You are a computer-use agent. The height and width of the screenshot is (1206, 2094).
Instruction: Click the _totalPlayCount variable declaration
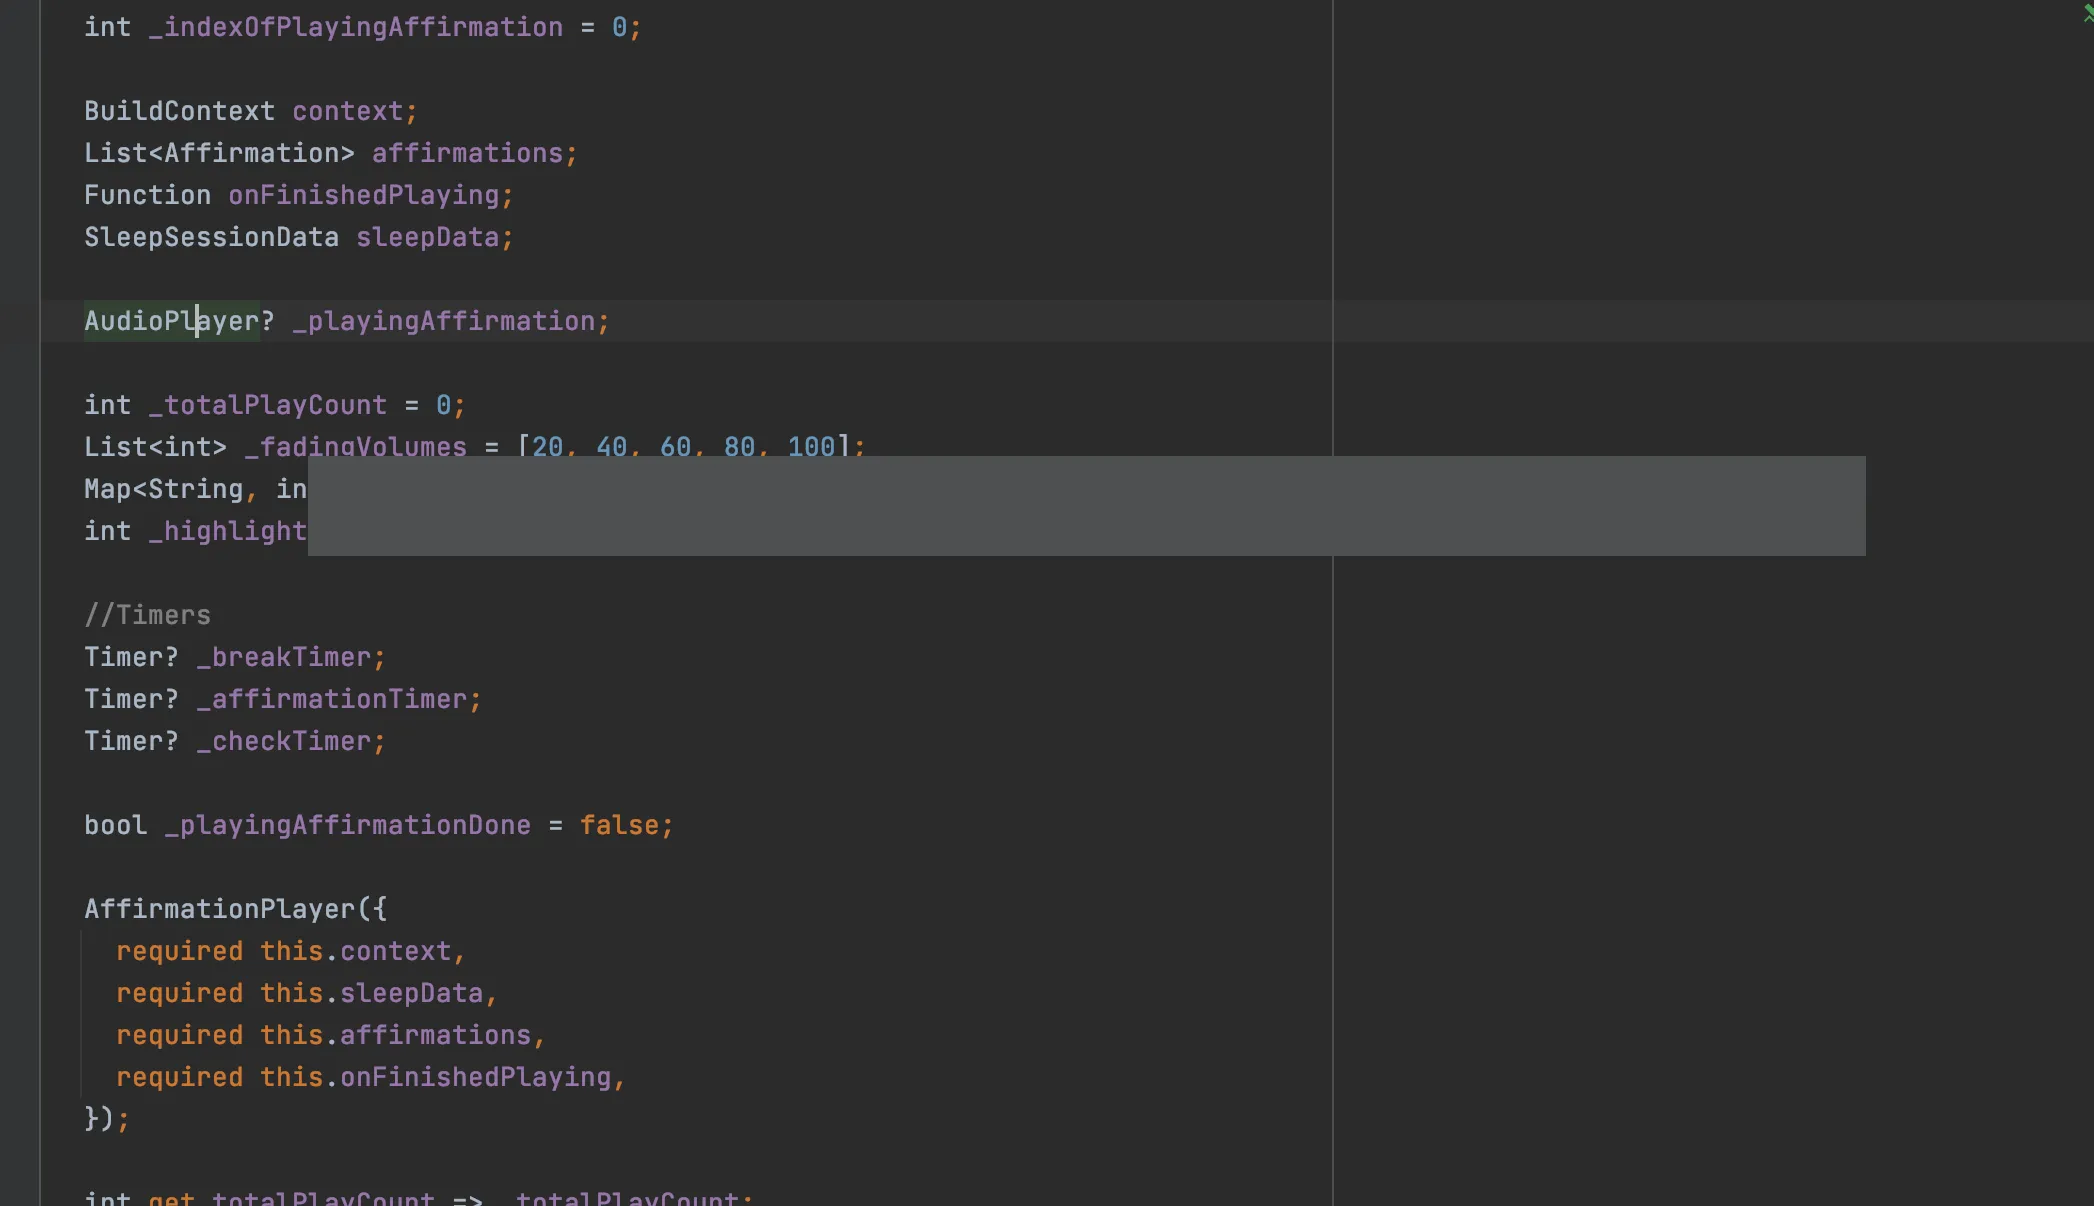point(267,405)
